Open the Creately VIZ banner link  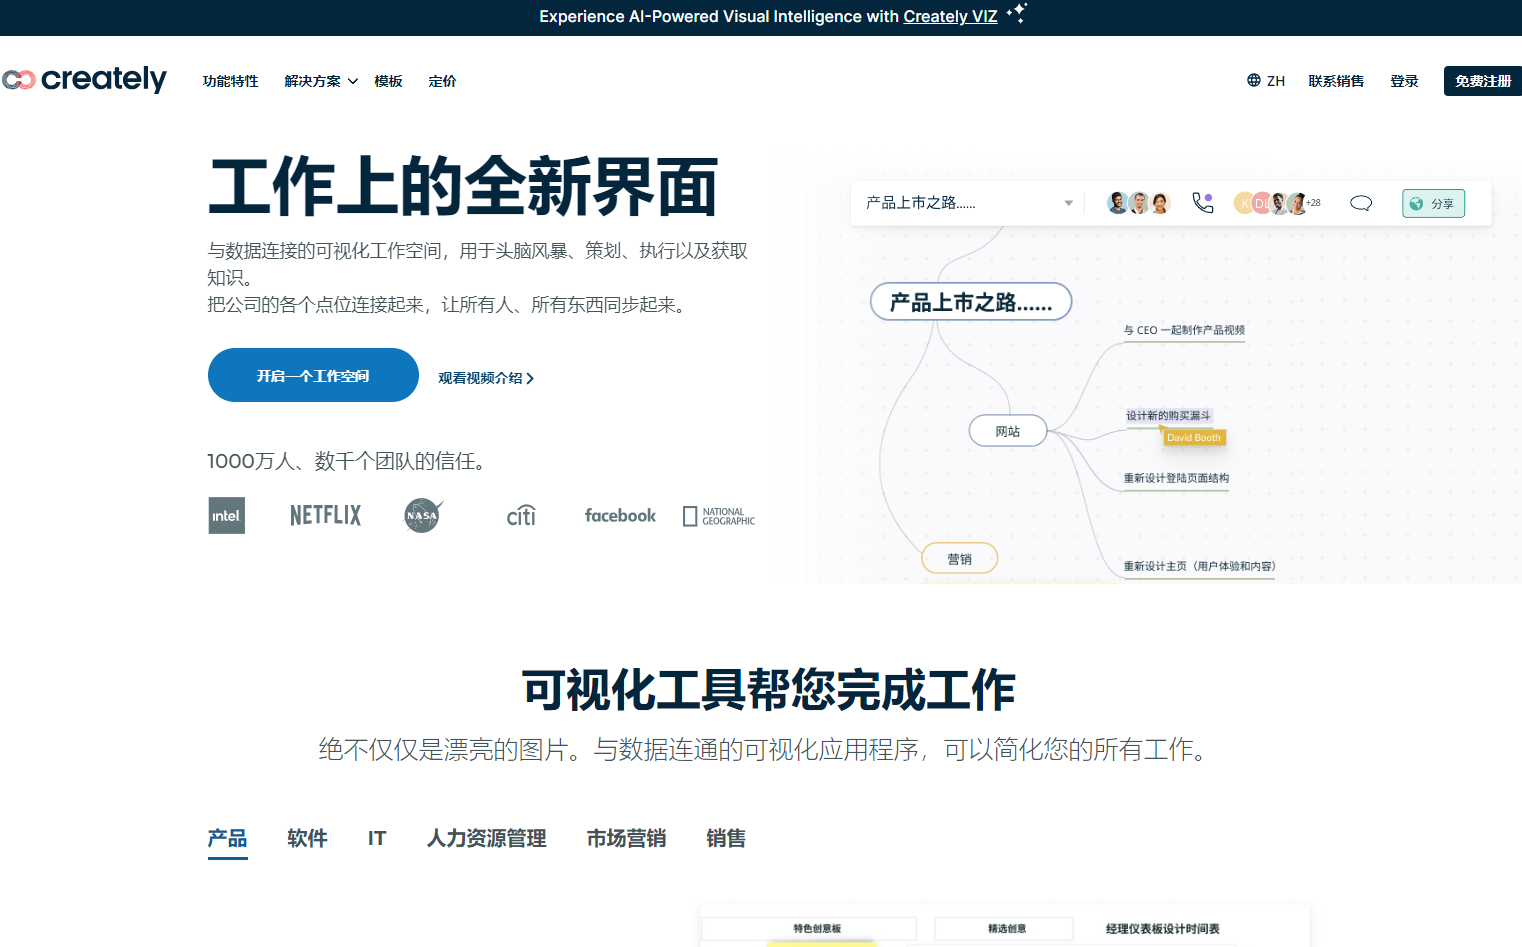[x=950, y=16]
